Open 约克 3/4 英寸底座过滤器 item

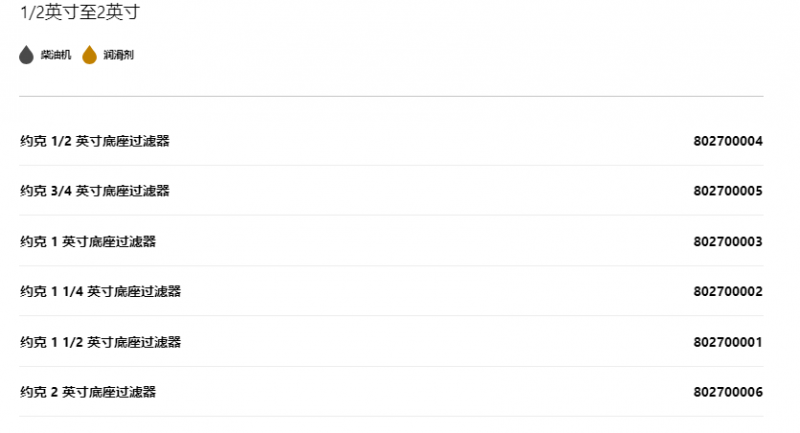click(95, 191)
